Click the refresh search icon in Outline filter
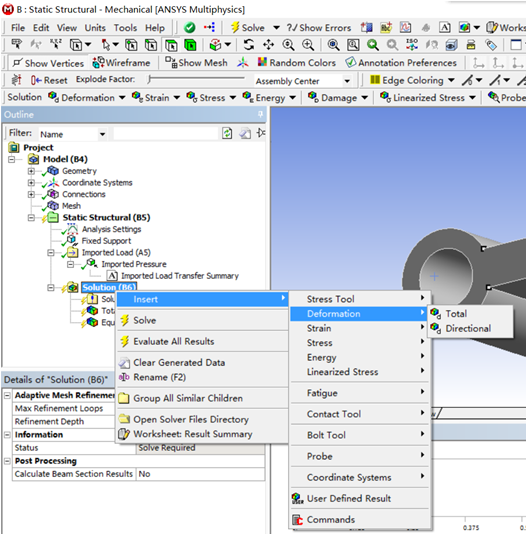 227,133
